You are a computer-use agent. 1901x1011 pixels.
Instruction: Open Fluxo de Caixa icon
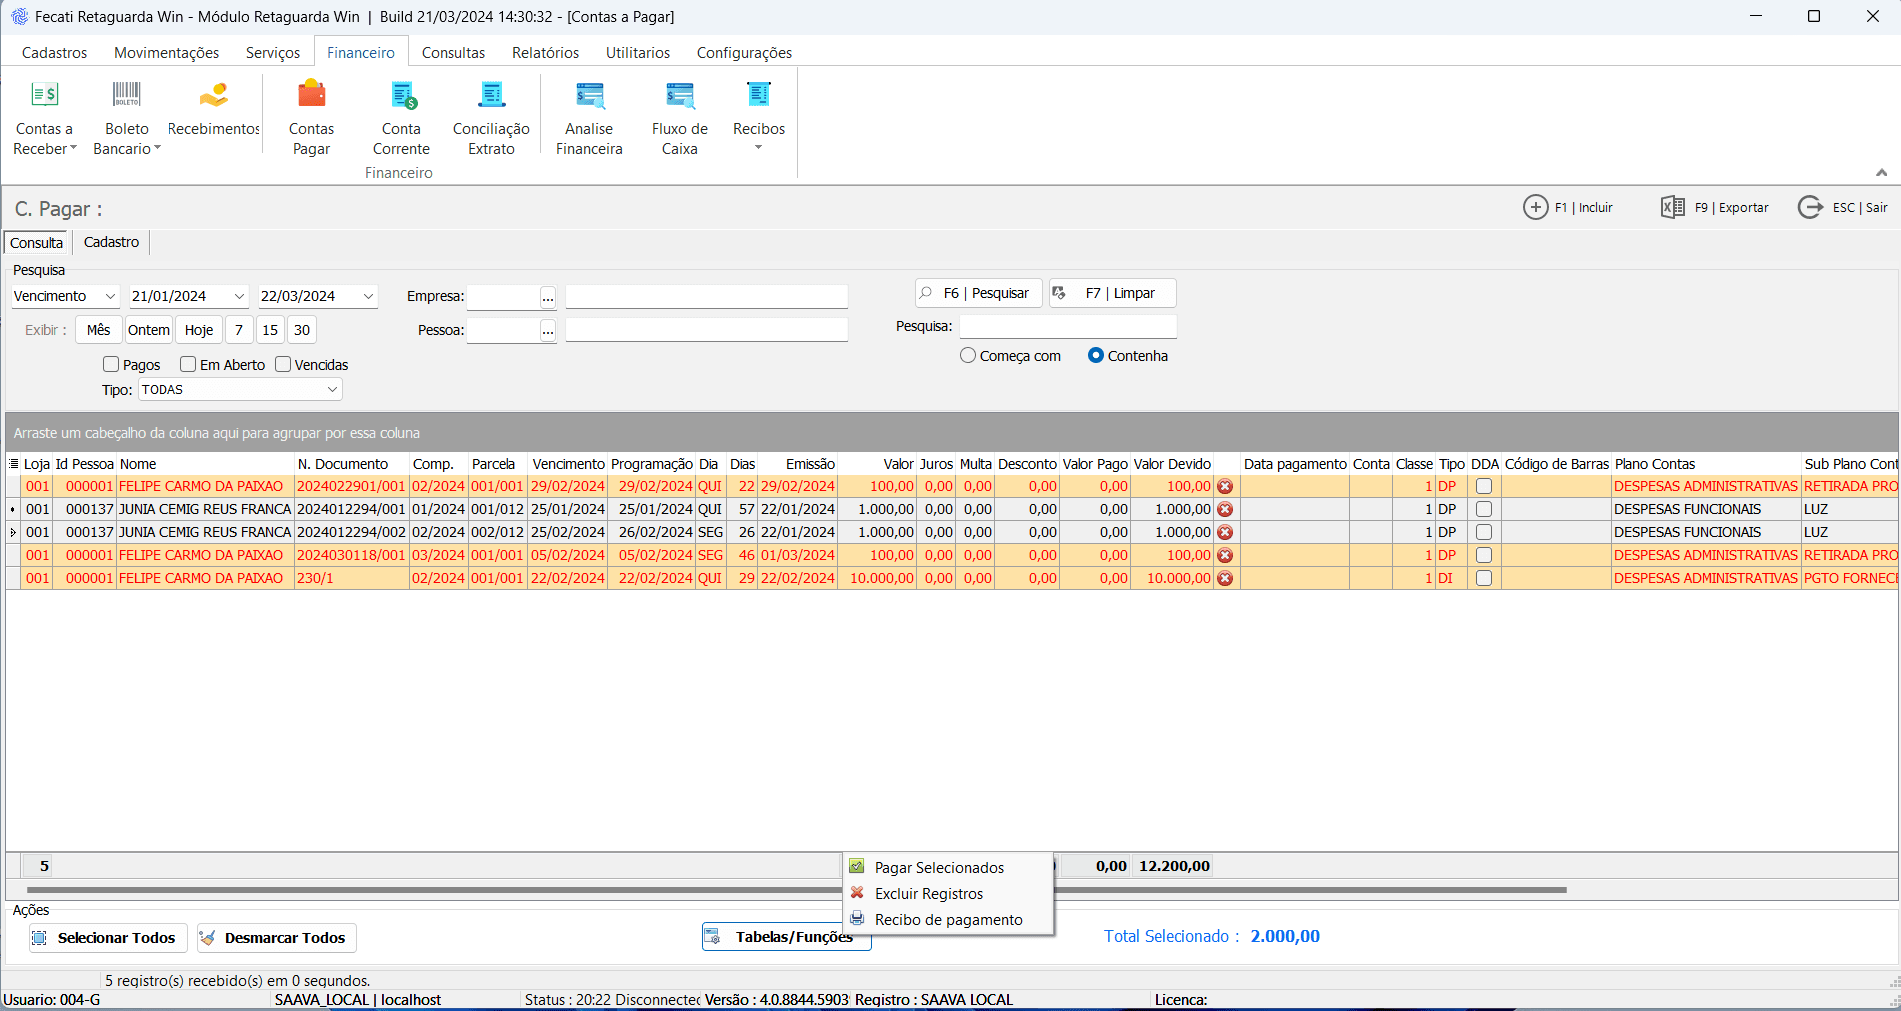pyautogui.click(x=679, y=96)
